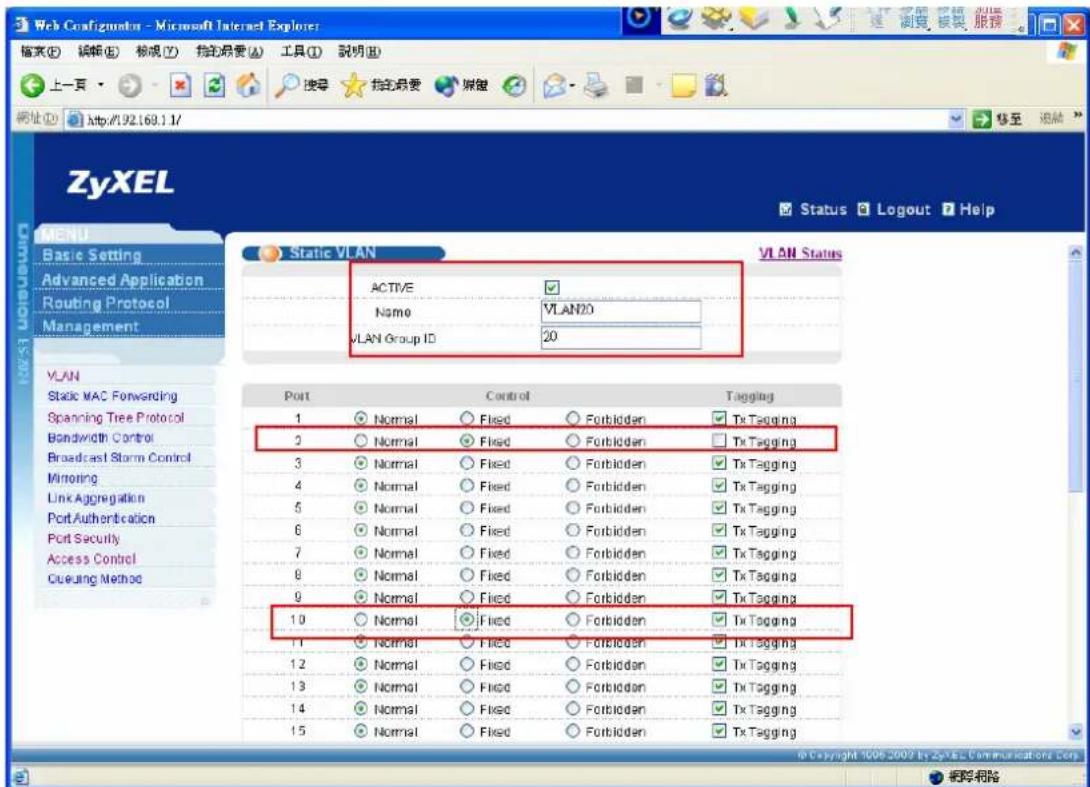
Task: Select Normal for port 10
Action: click(360, 619)
